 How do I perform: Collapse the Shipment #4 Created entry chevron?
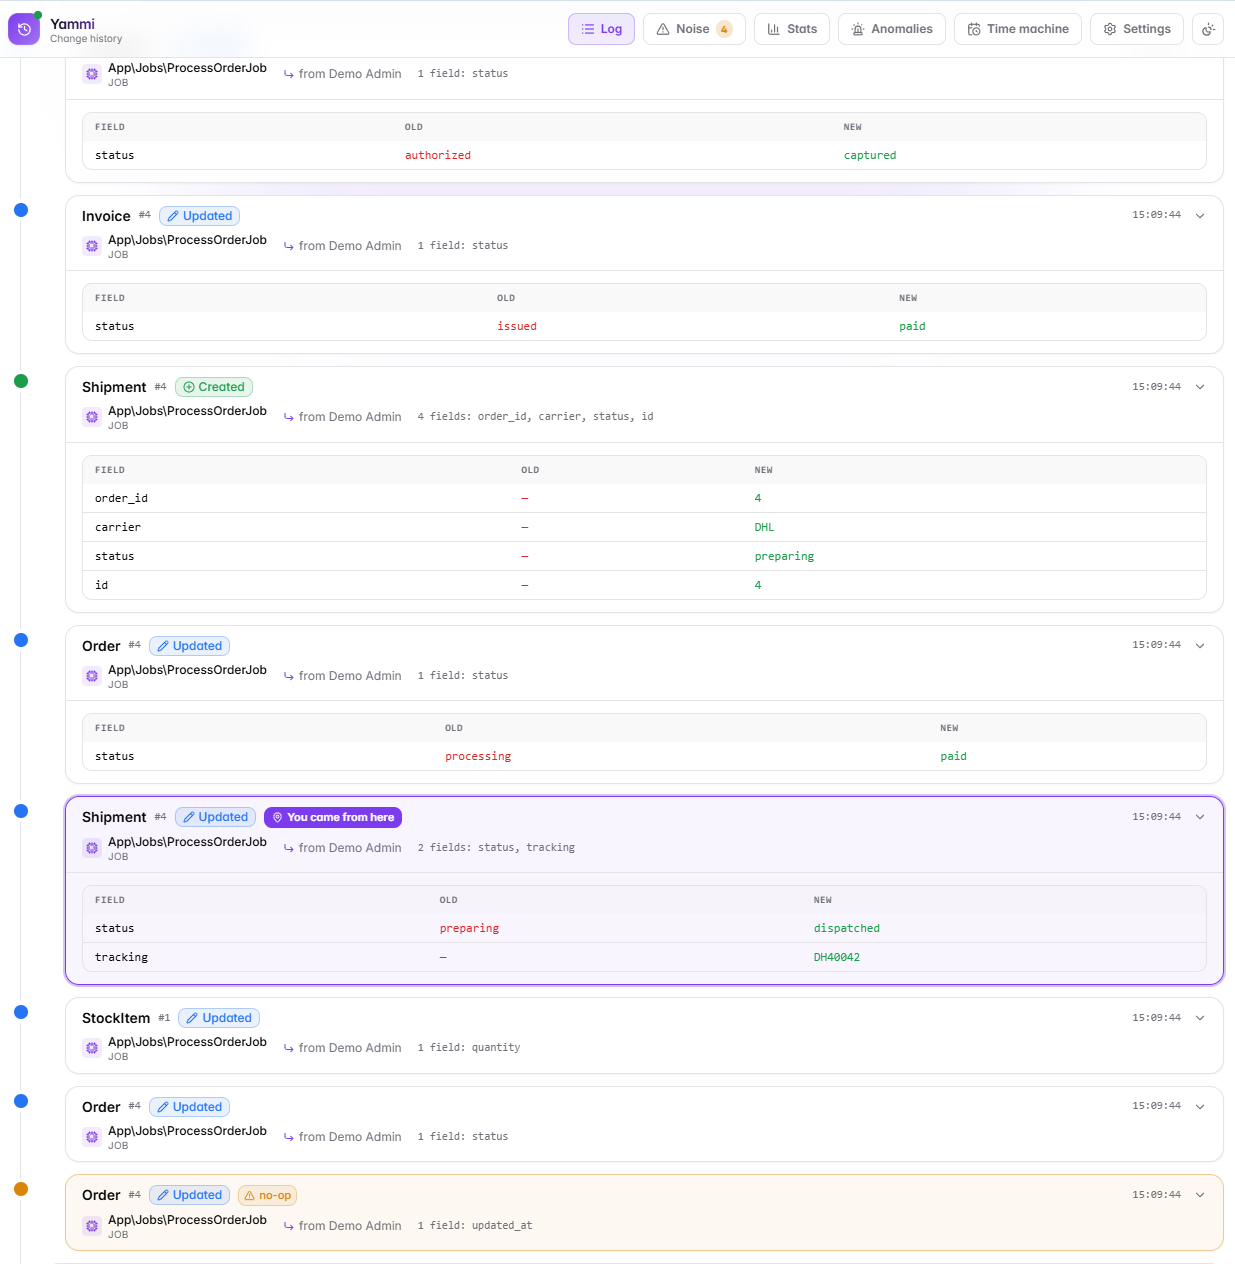pyautogui.click(x=1200, y=387)
